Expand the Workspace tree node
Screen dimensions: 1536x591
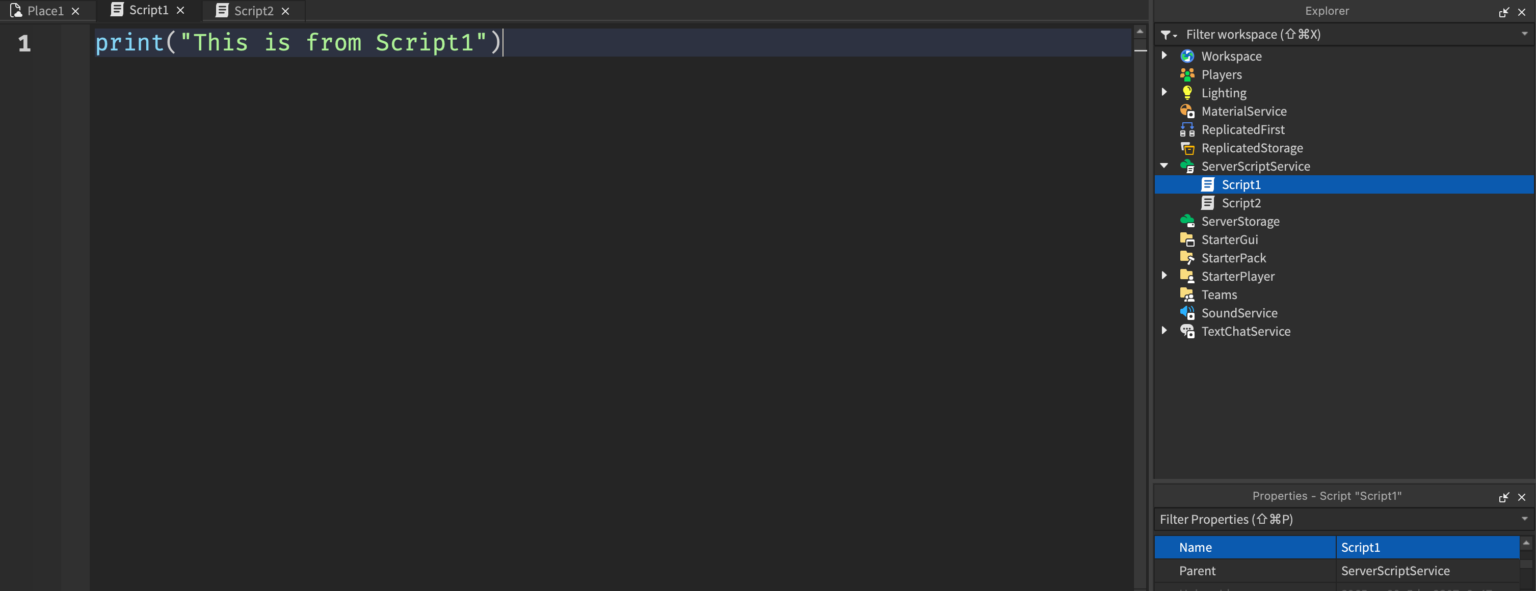point(1164,55)
